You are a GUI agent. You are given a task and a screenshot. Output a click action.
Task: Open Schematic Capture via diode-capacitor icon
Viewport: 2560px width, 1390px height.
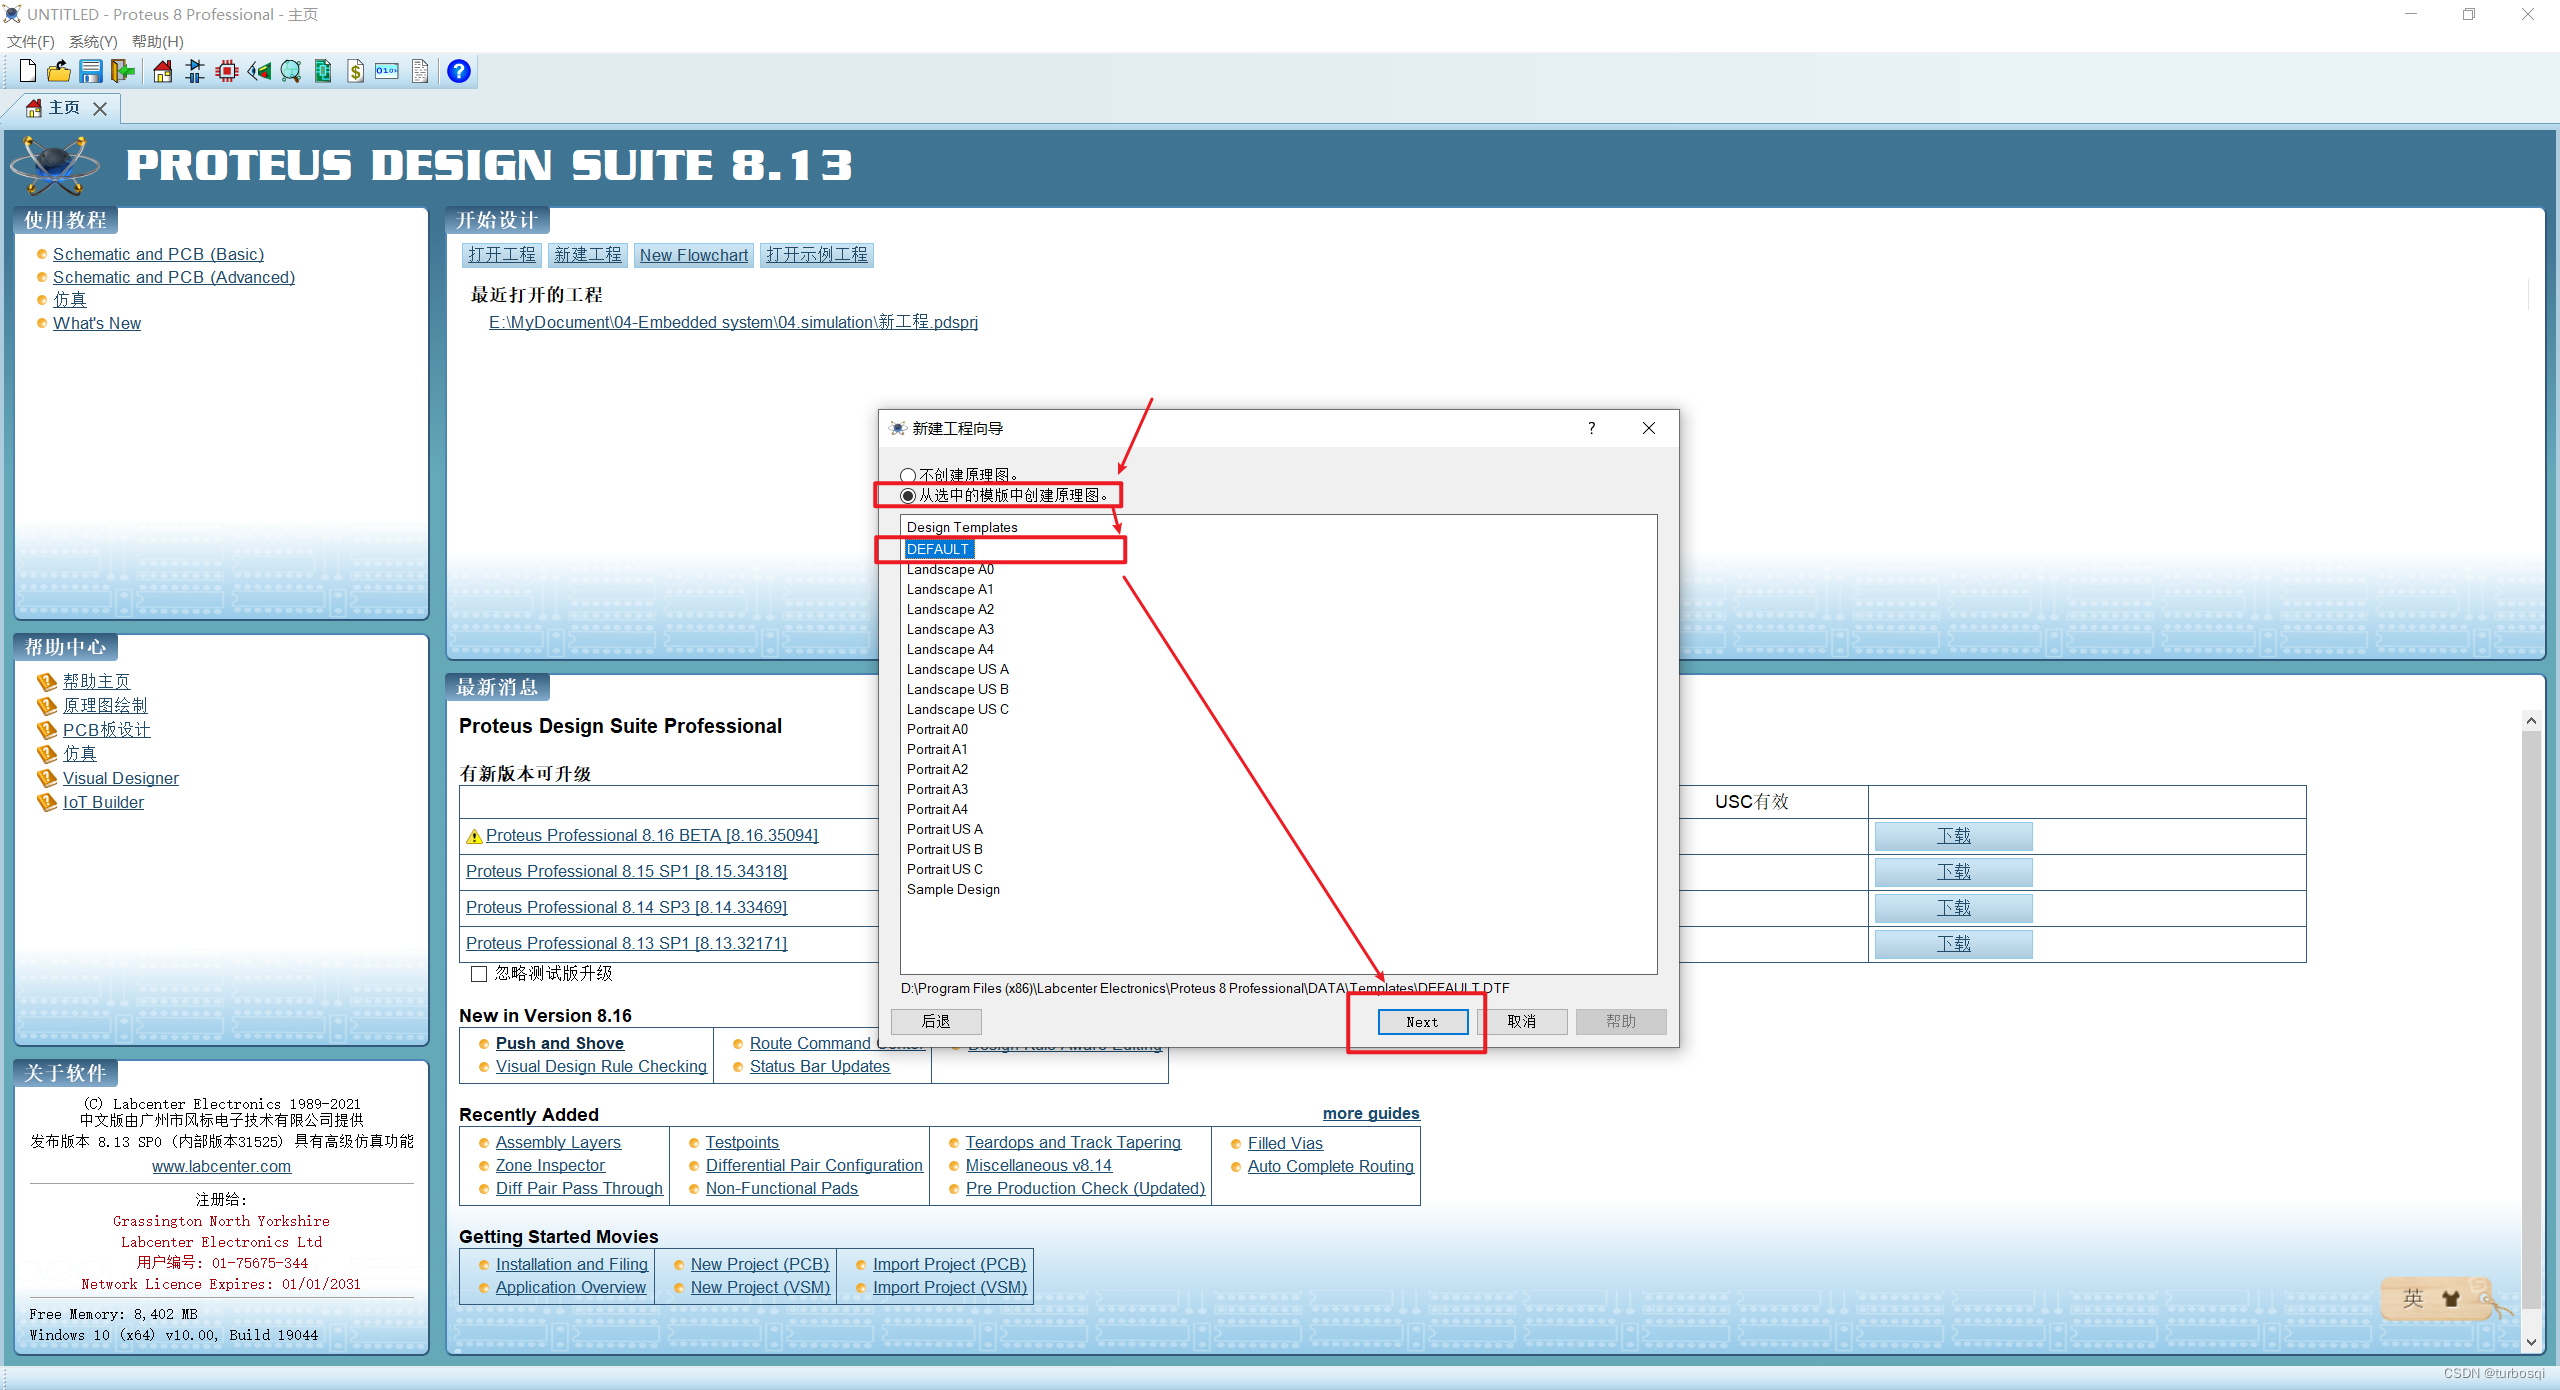(195, 71)
